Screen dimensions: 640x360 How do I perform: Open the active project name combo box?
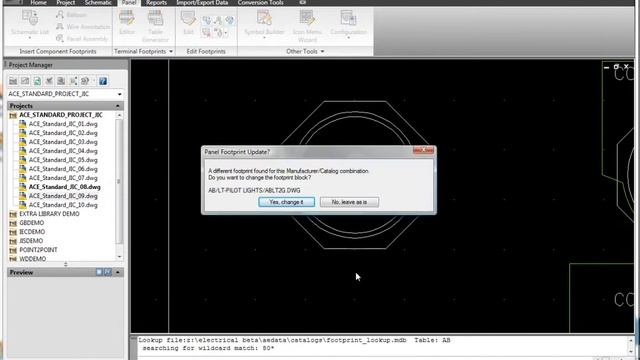point(65,94)
